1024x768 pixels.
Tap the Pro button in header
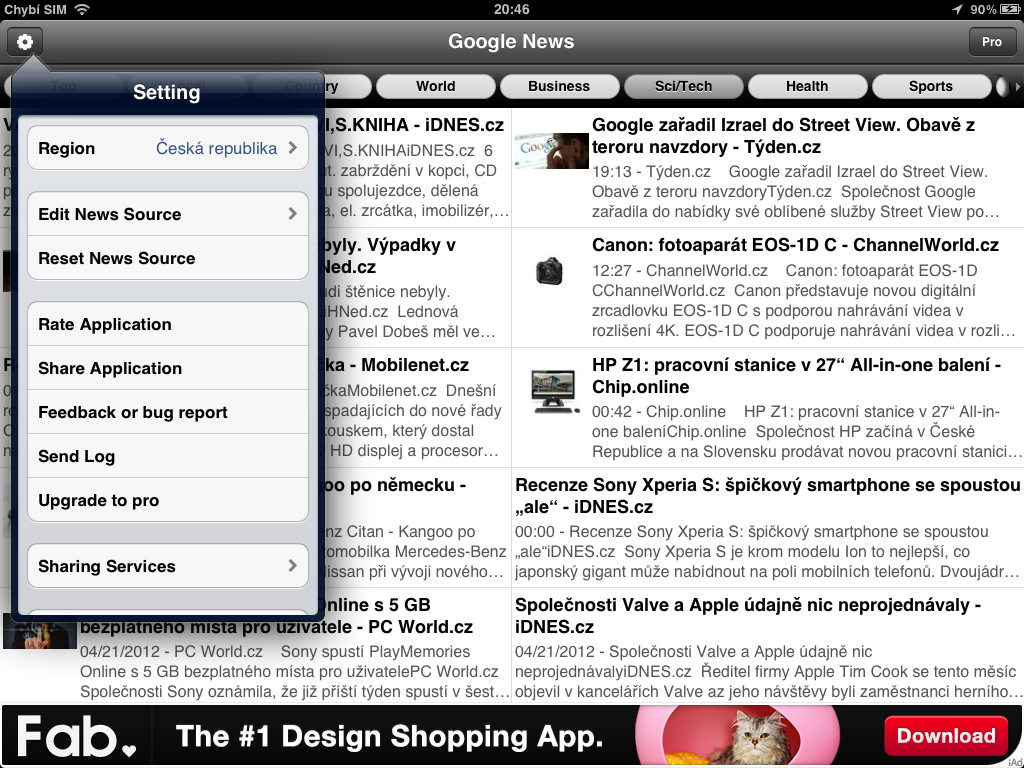991,42
